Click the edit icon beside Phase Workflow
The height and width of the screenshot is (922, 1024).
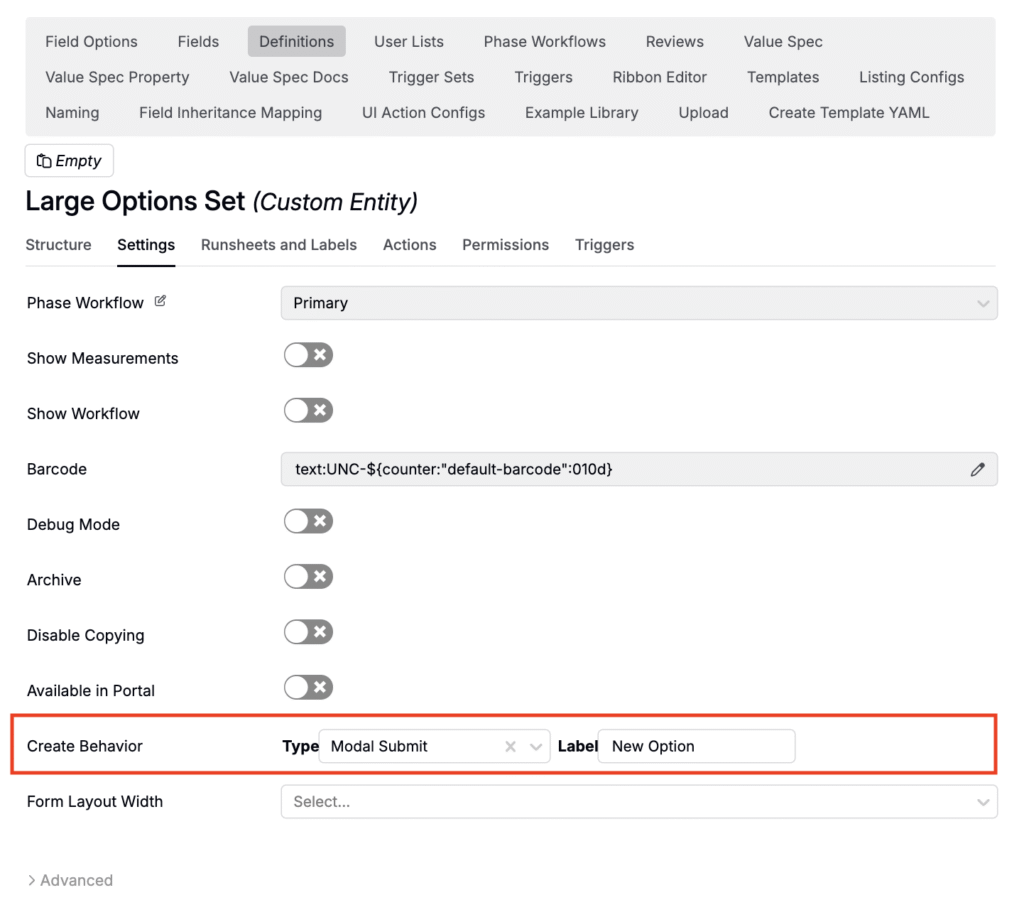161,301
